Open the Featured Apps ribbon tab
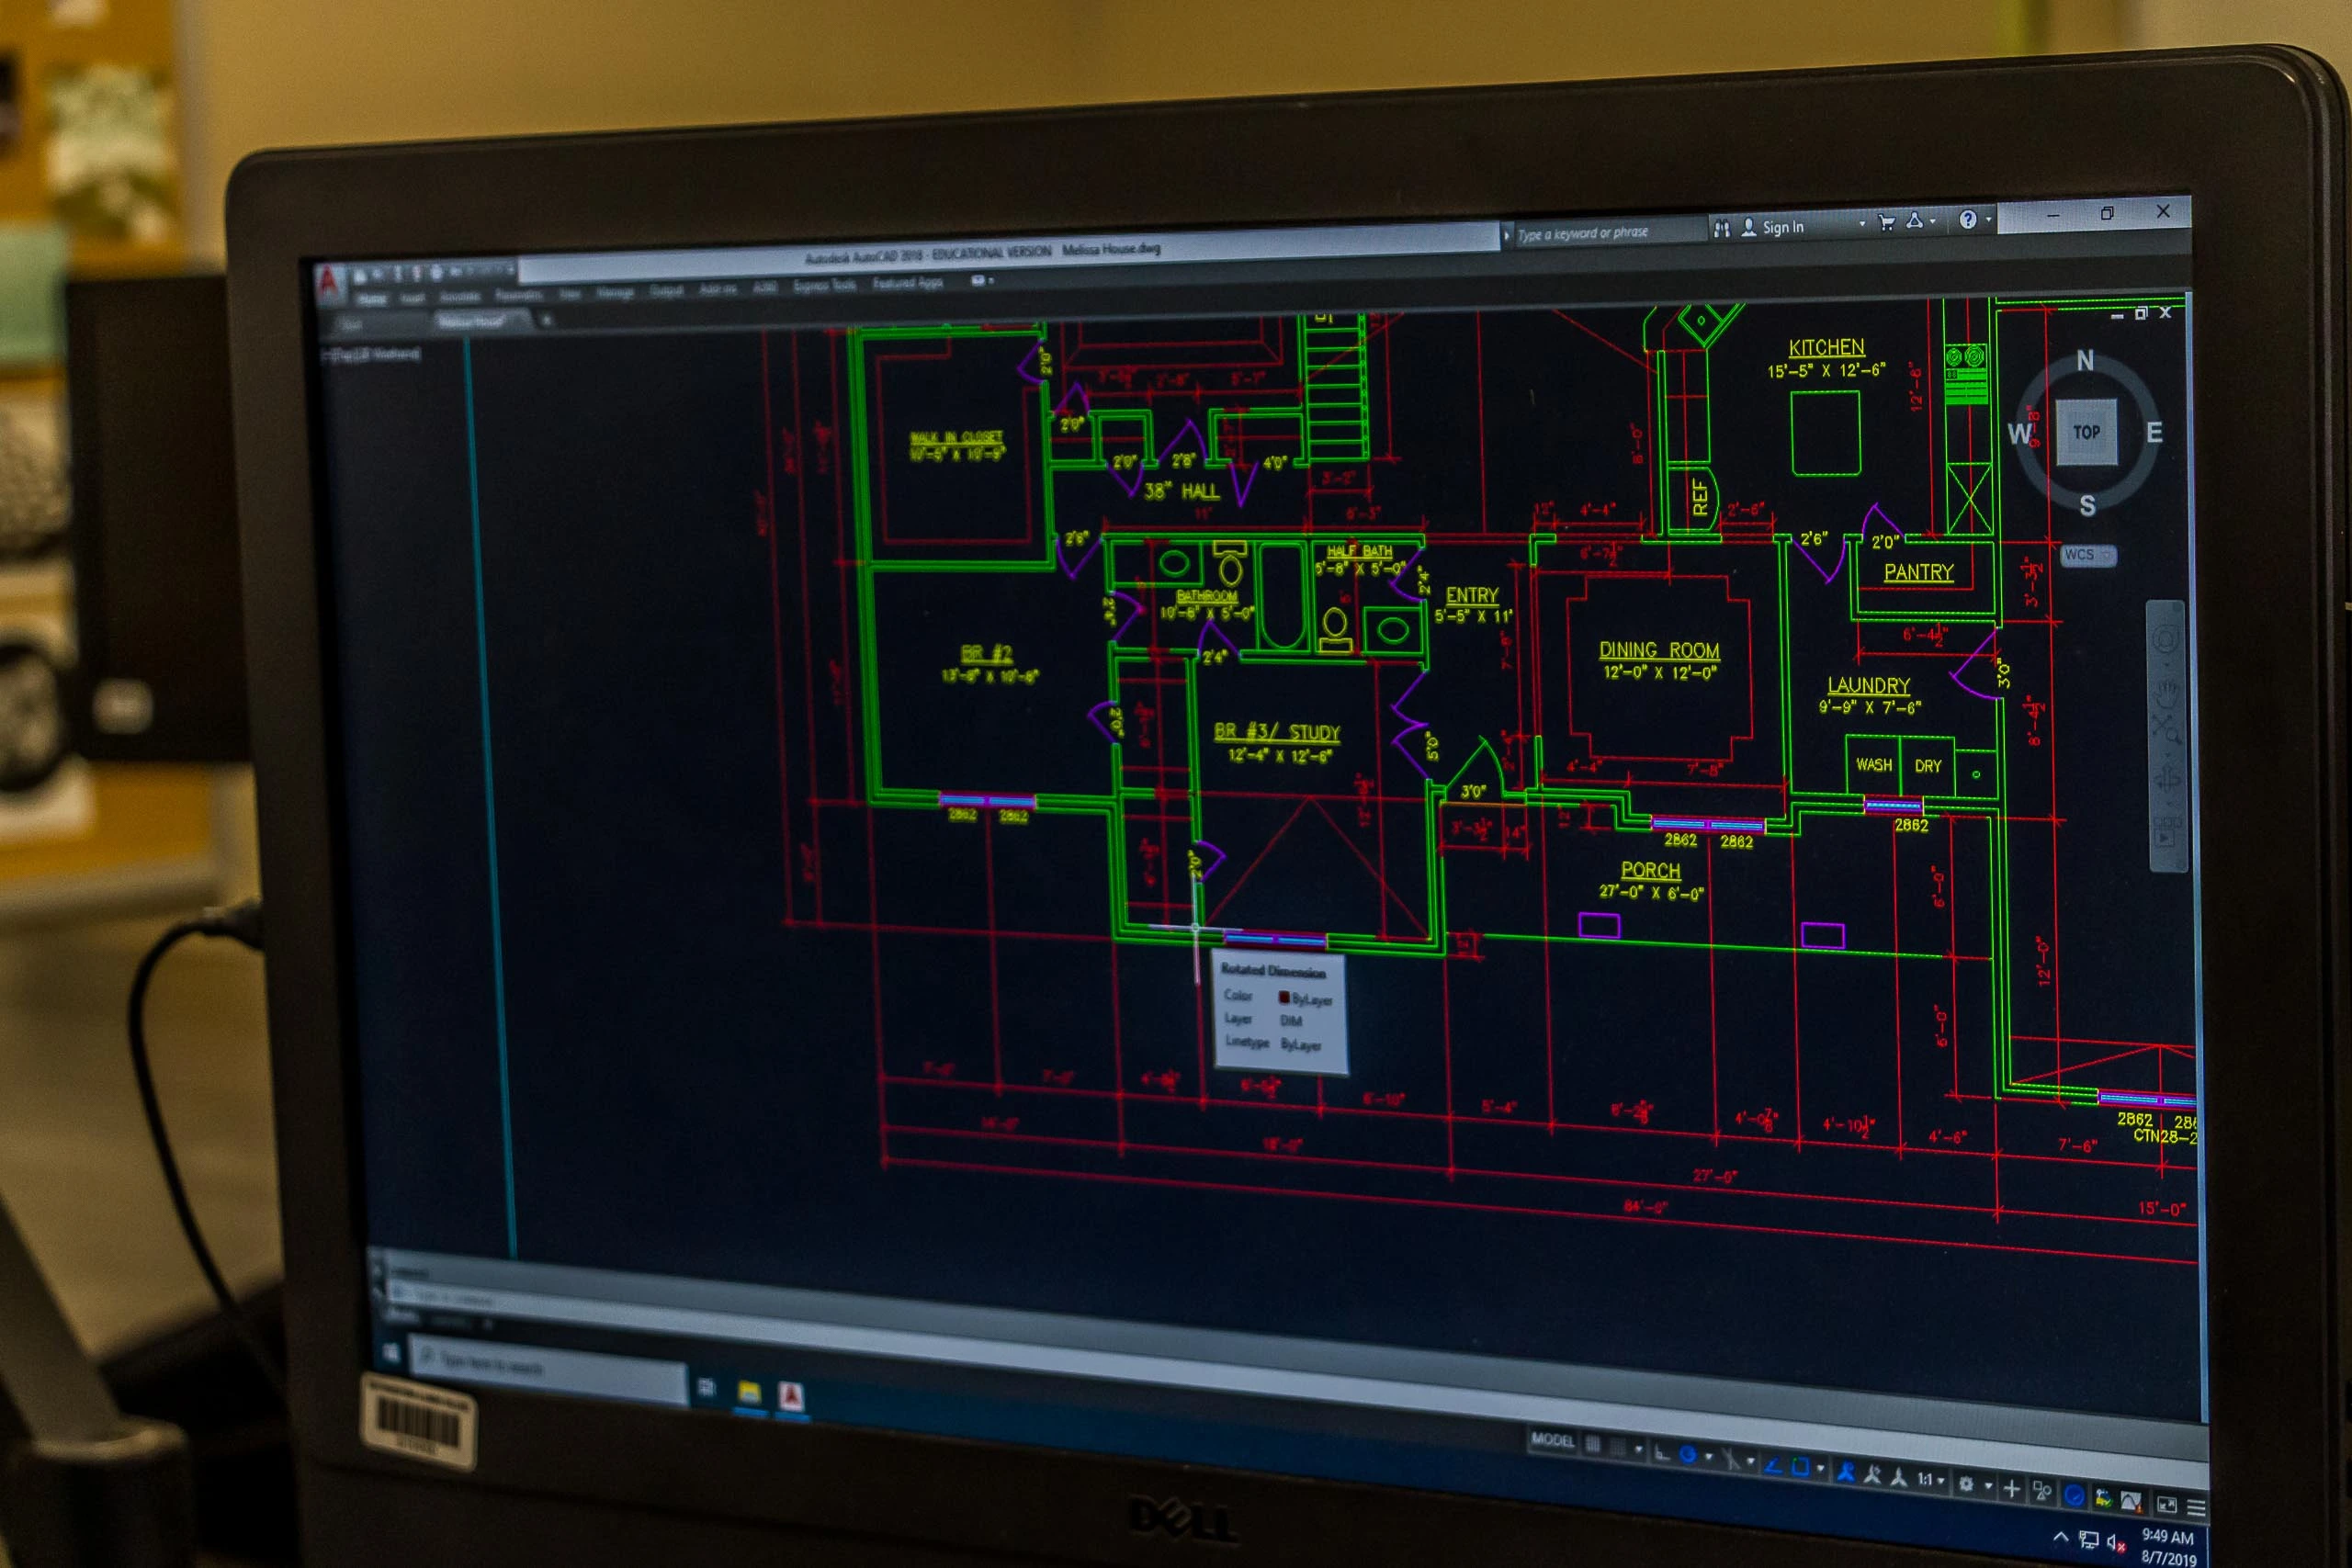Image resolution: width=2352 pixels, height=1568 pixels. 907,284
